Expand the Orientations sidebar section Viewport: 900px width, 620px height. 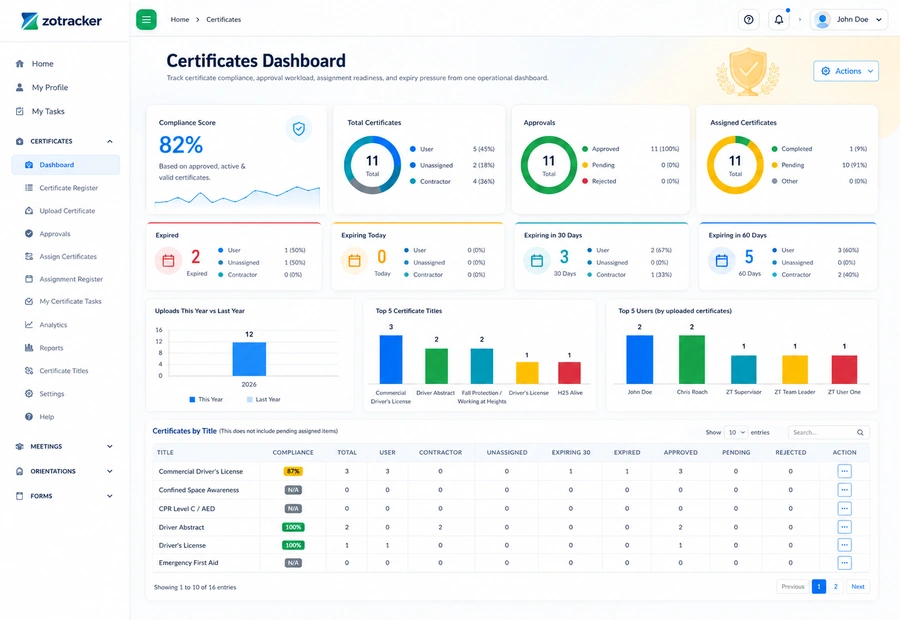(x=110, y=471)
